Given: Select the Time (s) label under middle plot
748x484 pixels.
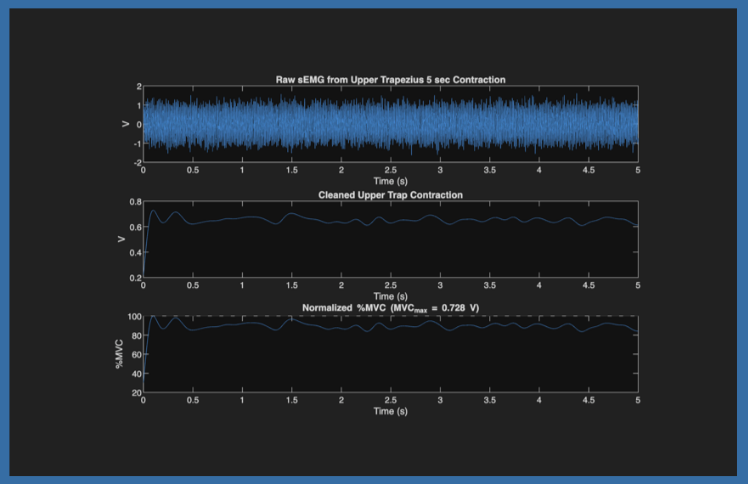Looking at the screenshot, I should tap(390, 296).
